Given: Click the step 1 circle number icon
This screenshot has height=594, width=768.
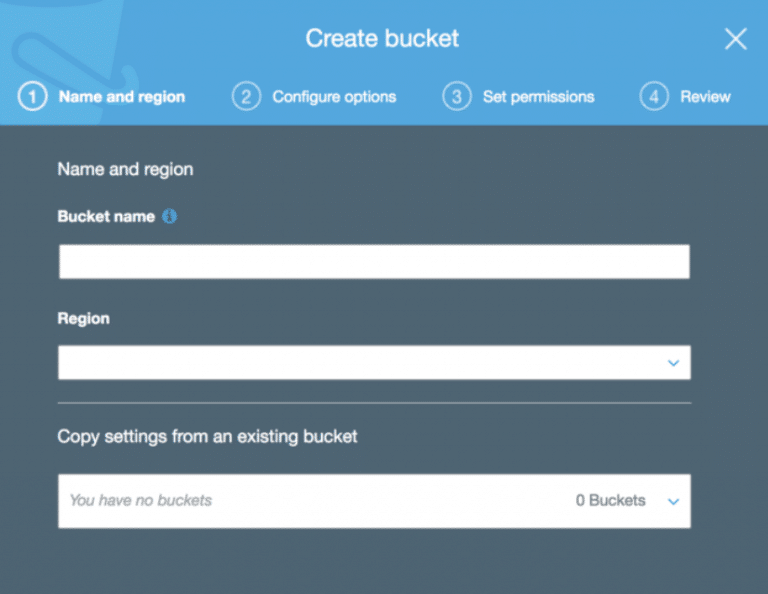Looking at the screenshot, I should coord(32,97).
